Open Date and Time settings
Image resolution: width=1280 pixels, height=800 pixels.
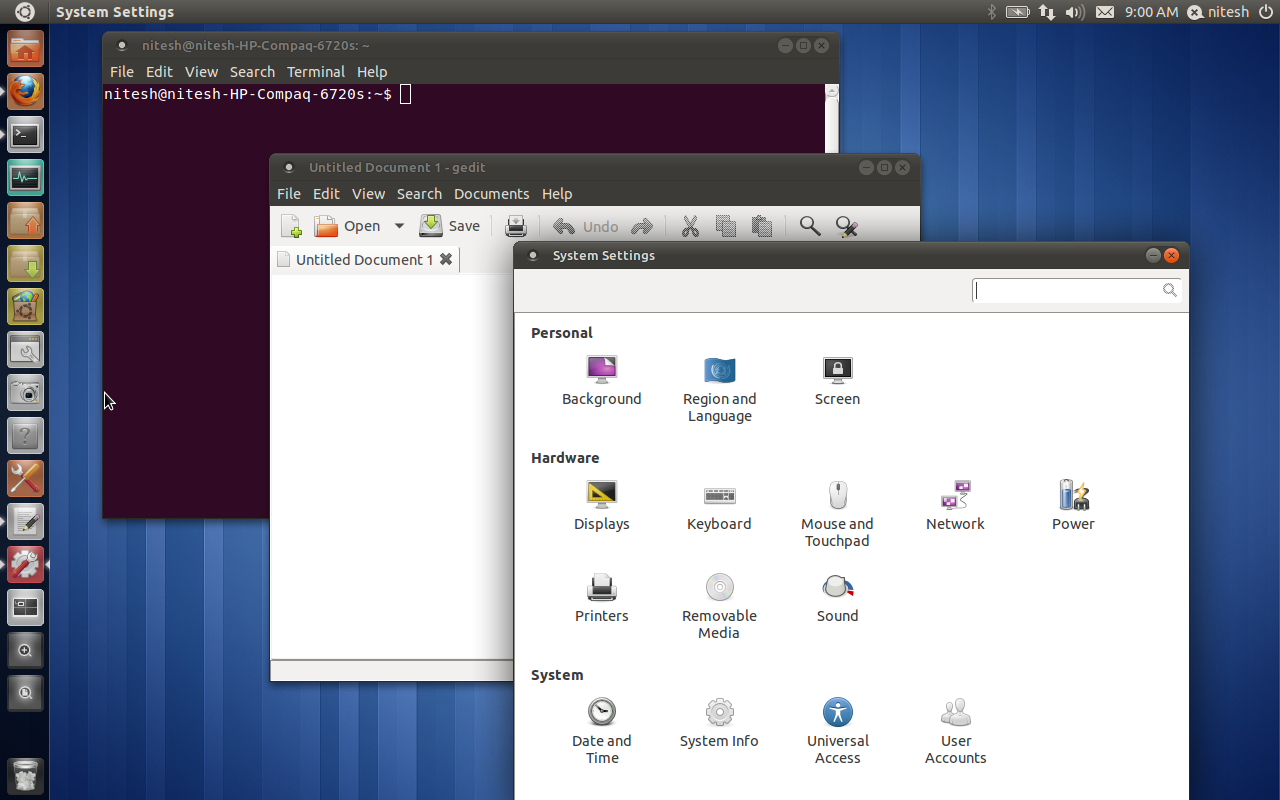tap(601, 722)
